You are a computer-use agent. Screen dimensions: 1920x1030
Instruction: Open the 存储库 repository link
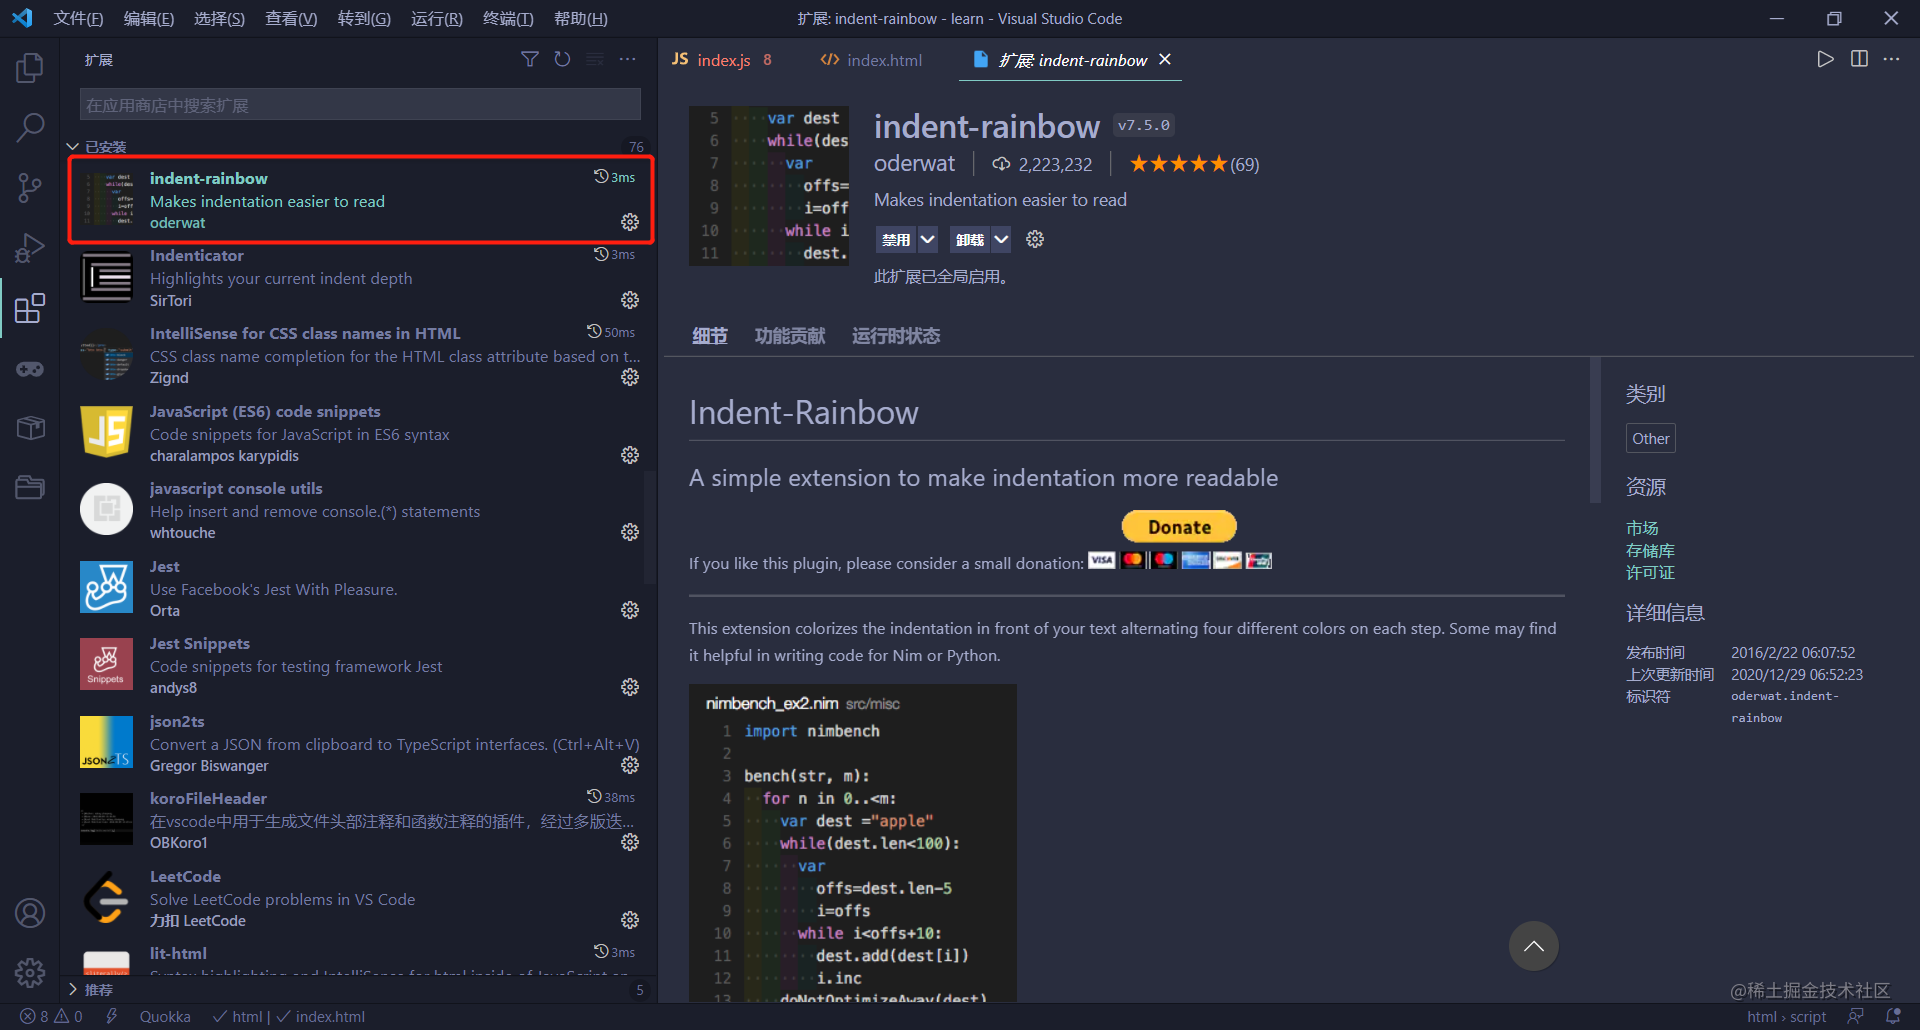(x=1650, y=550)
